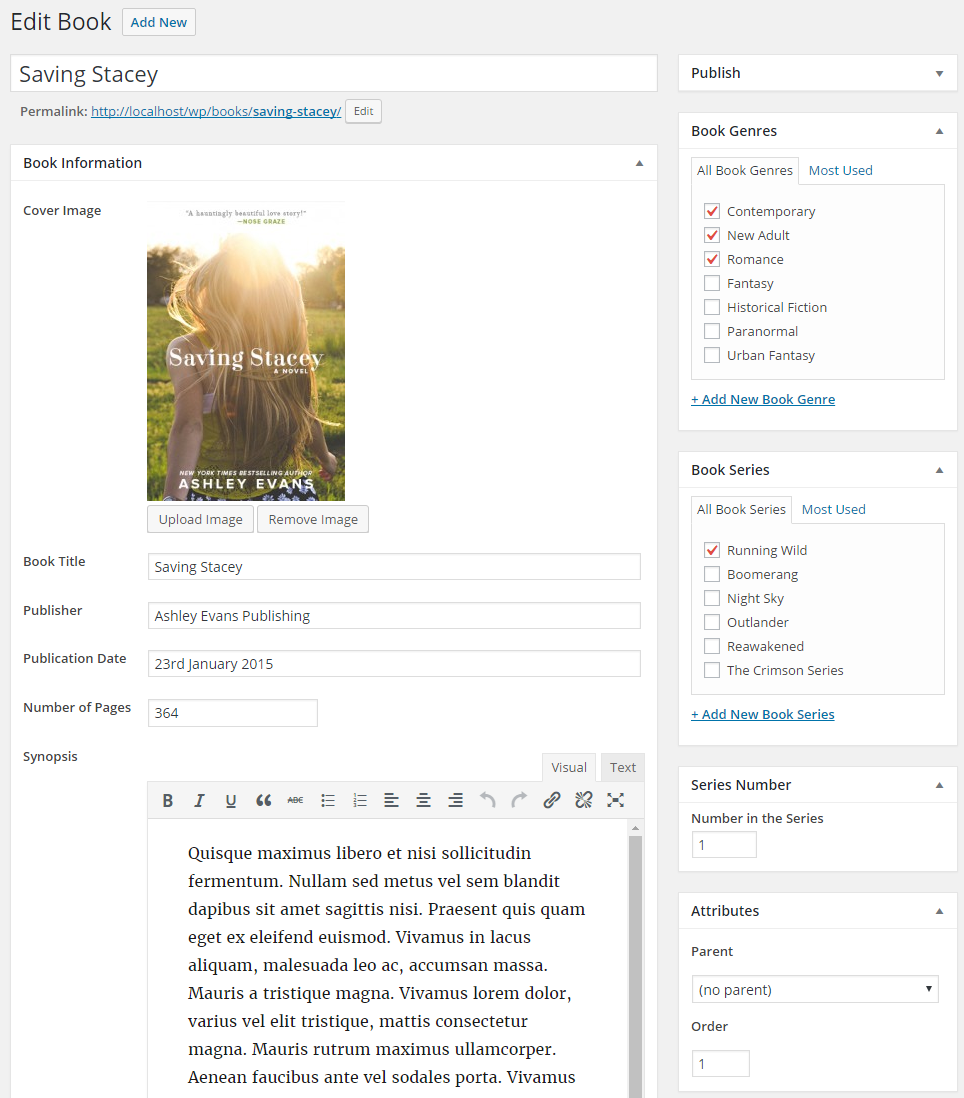The height and width of the screenshot is (1098, 964).
Task: Click Add New Book Genre link
Action: pos(763,399)
